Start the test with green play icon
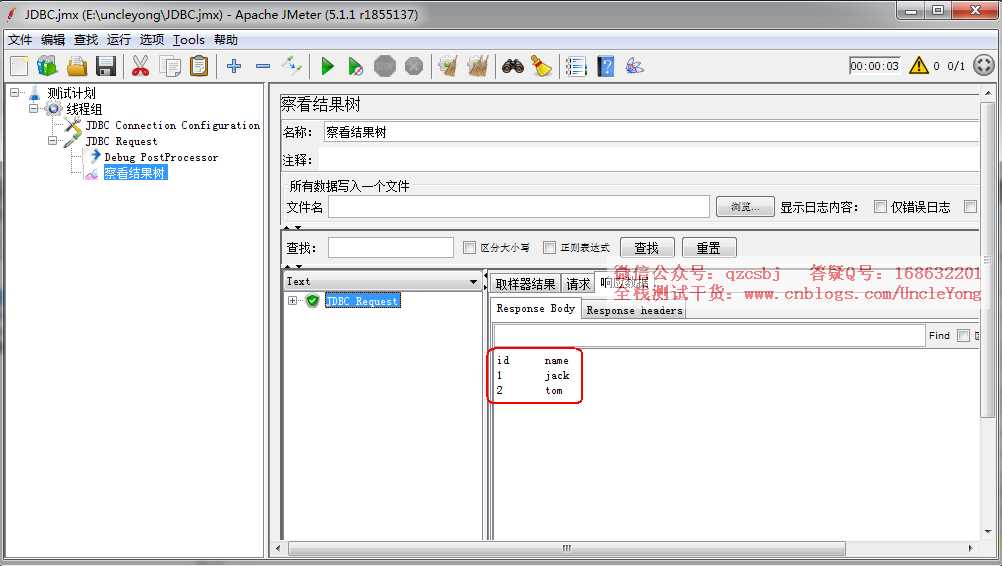1002x566 pixels. click(327, 66)
